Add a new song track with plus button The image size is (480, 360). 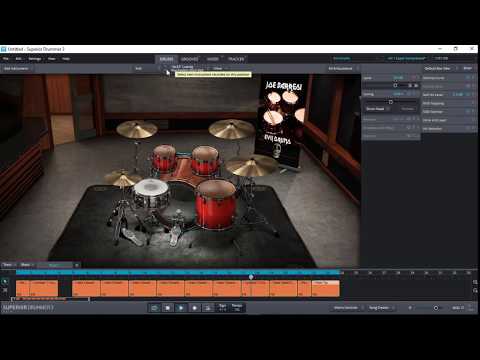point(77,265)
